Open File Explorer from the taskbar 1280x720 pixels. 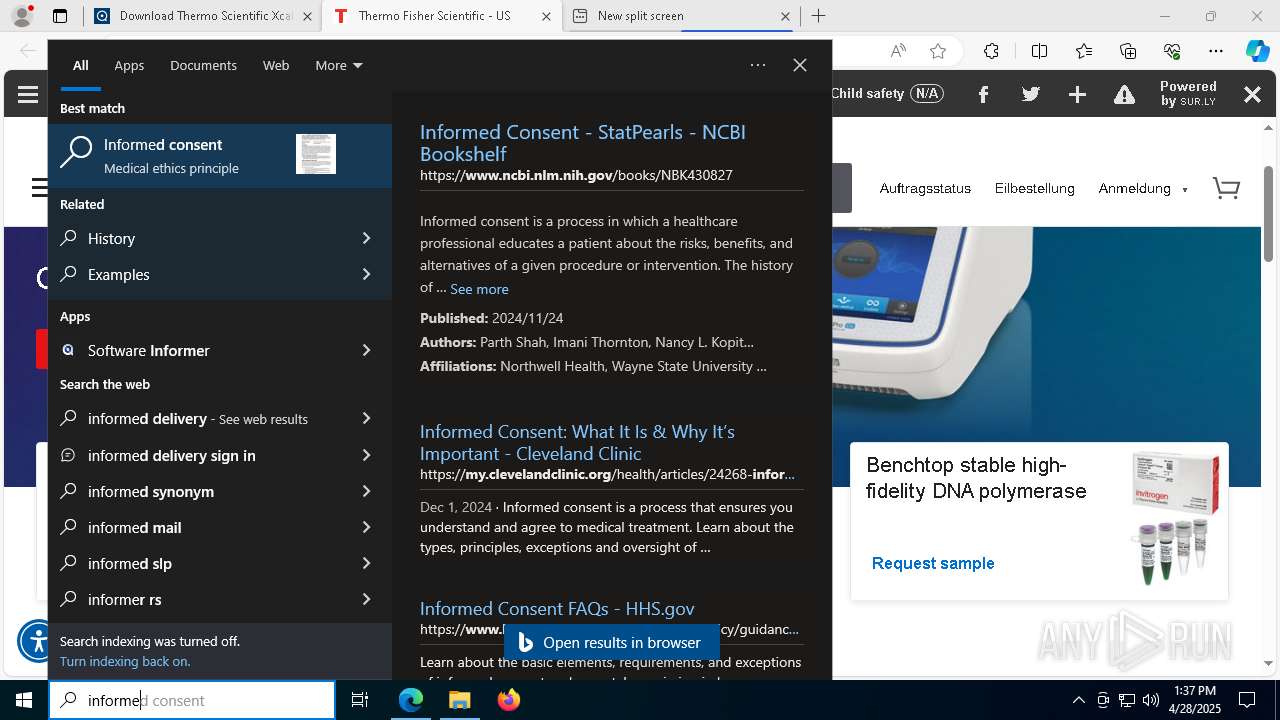[x=459, y=700]
